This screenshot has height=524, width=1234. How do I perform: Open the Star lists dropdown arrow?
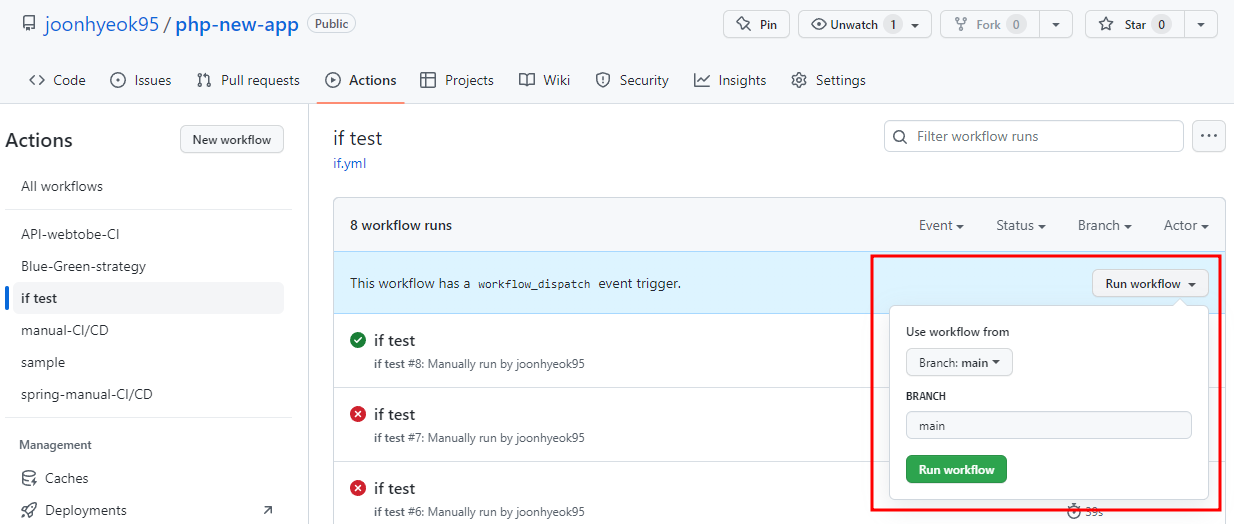coord(1201,24)
